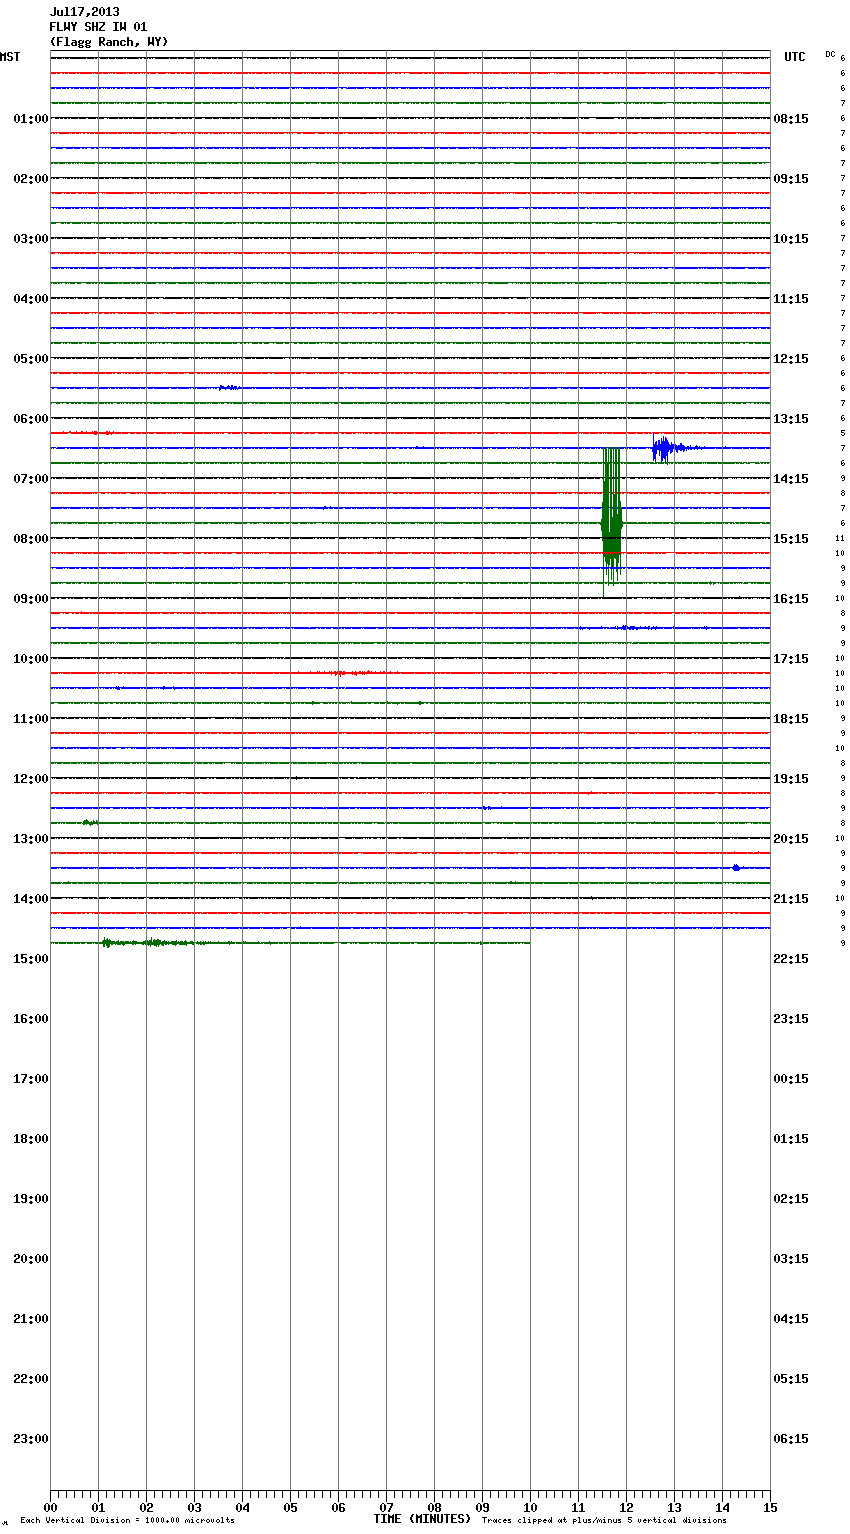Click the '18:00' MST hour label

31,1139
